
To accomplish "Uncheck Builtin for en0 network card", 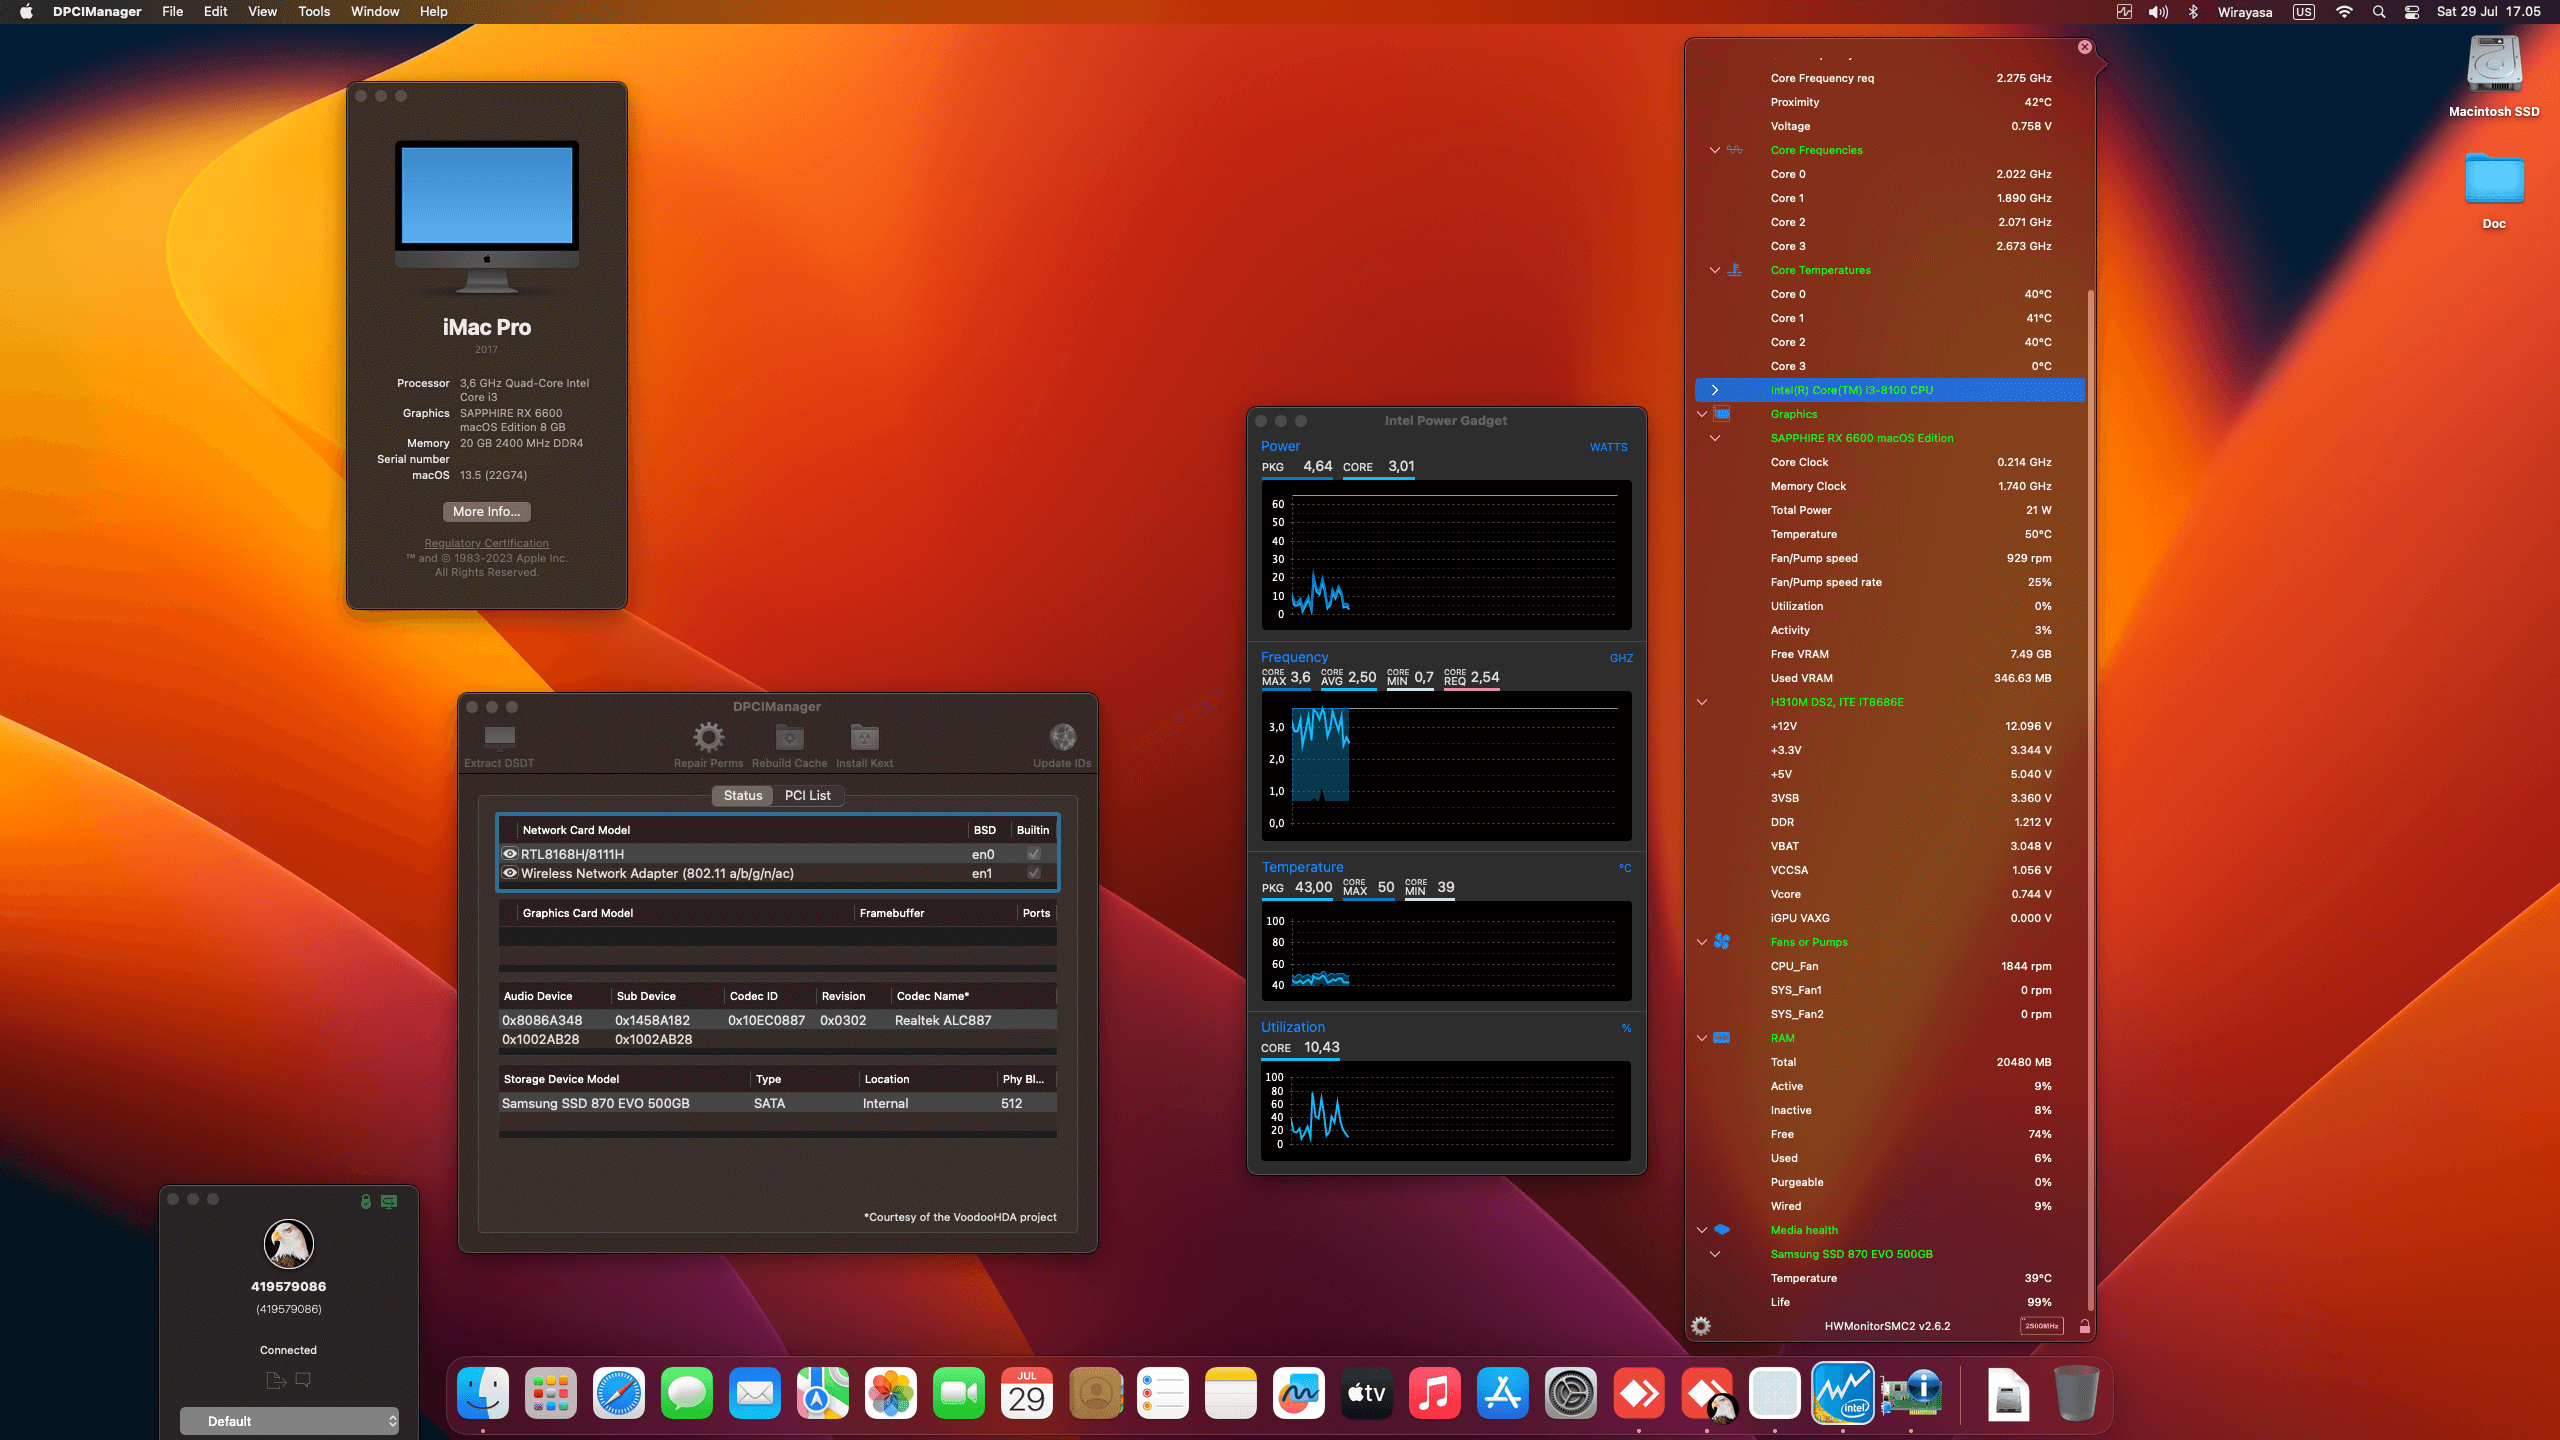I will point(1033,853).
